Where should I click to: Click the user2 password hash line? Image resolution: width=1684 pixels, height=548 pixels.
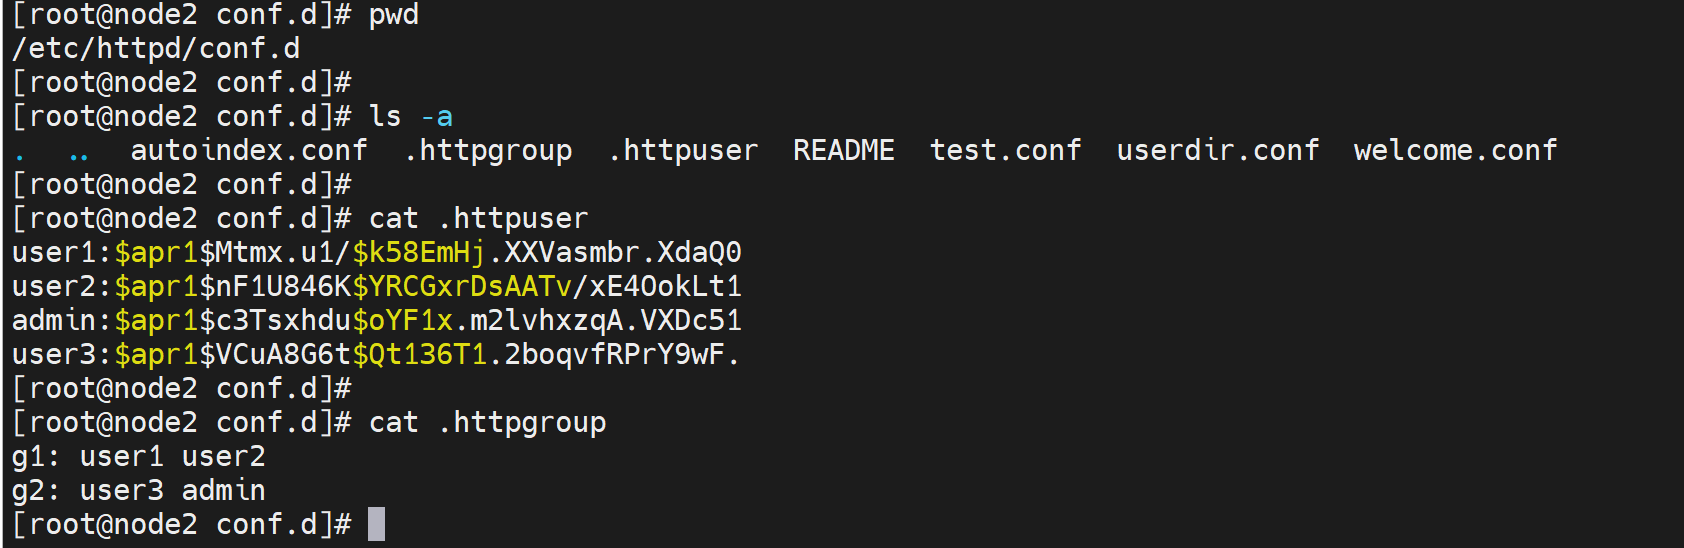pyautogui.click(x=377, y=287)
